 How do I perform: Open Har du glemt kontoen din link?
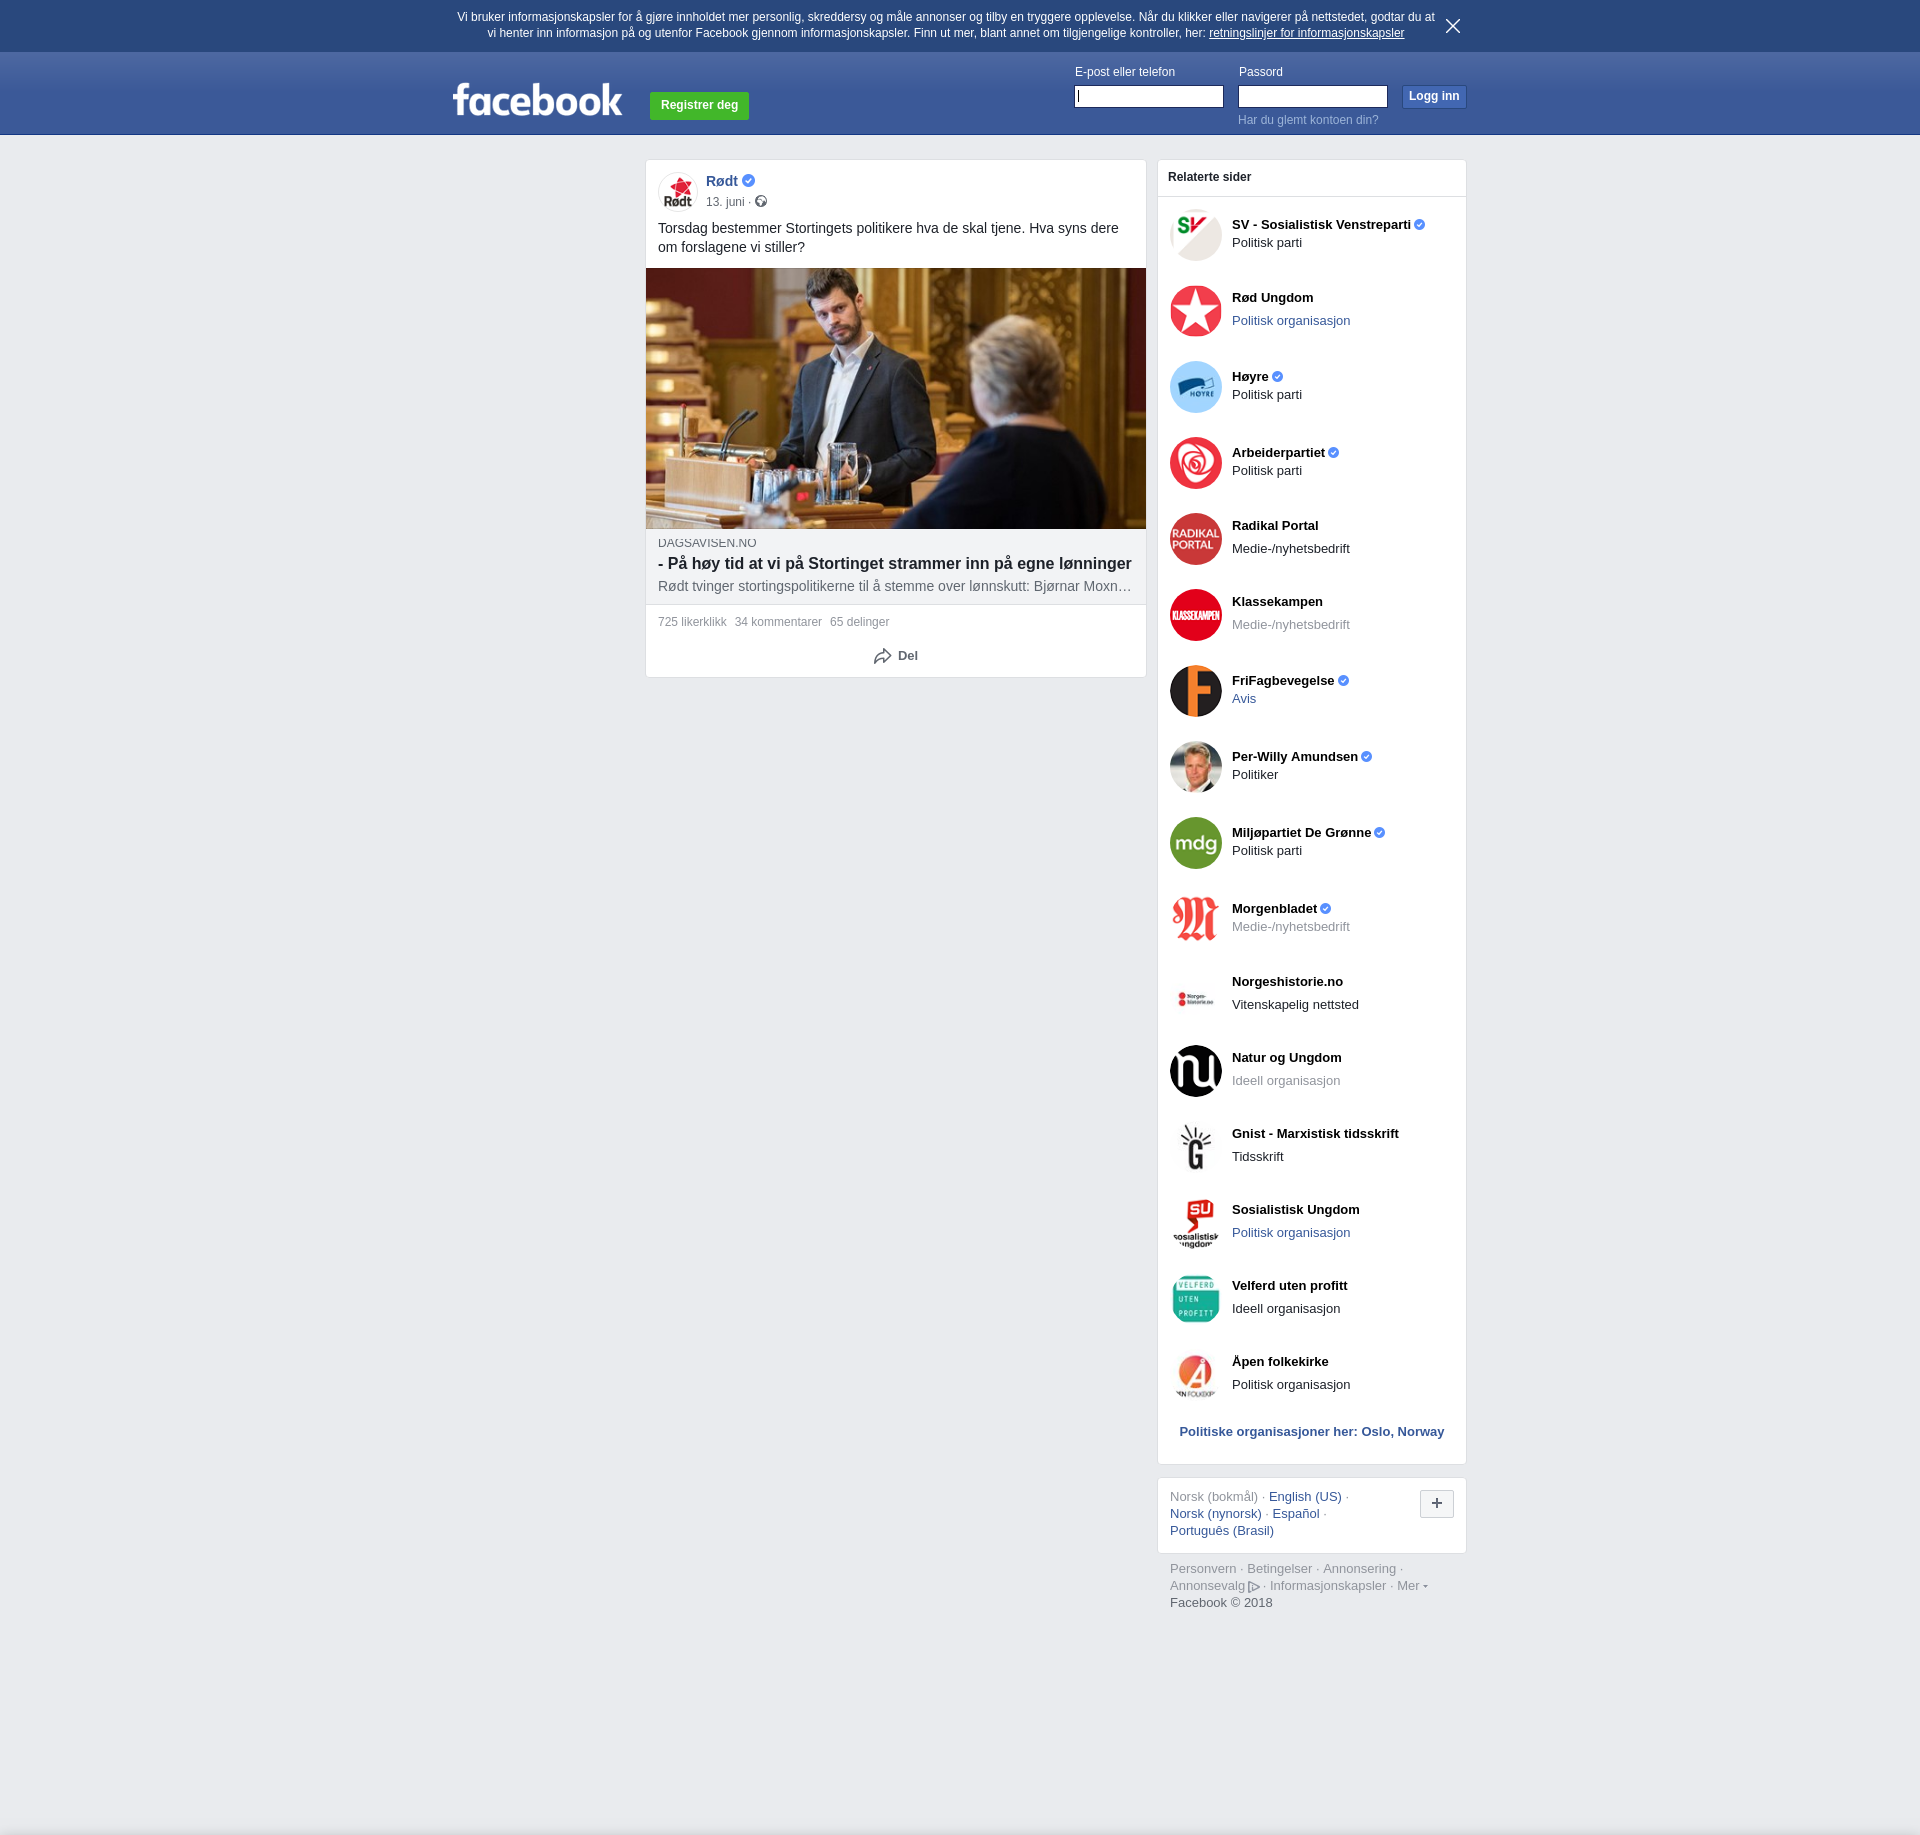(1307, 120)
